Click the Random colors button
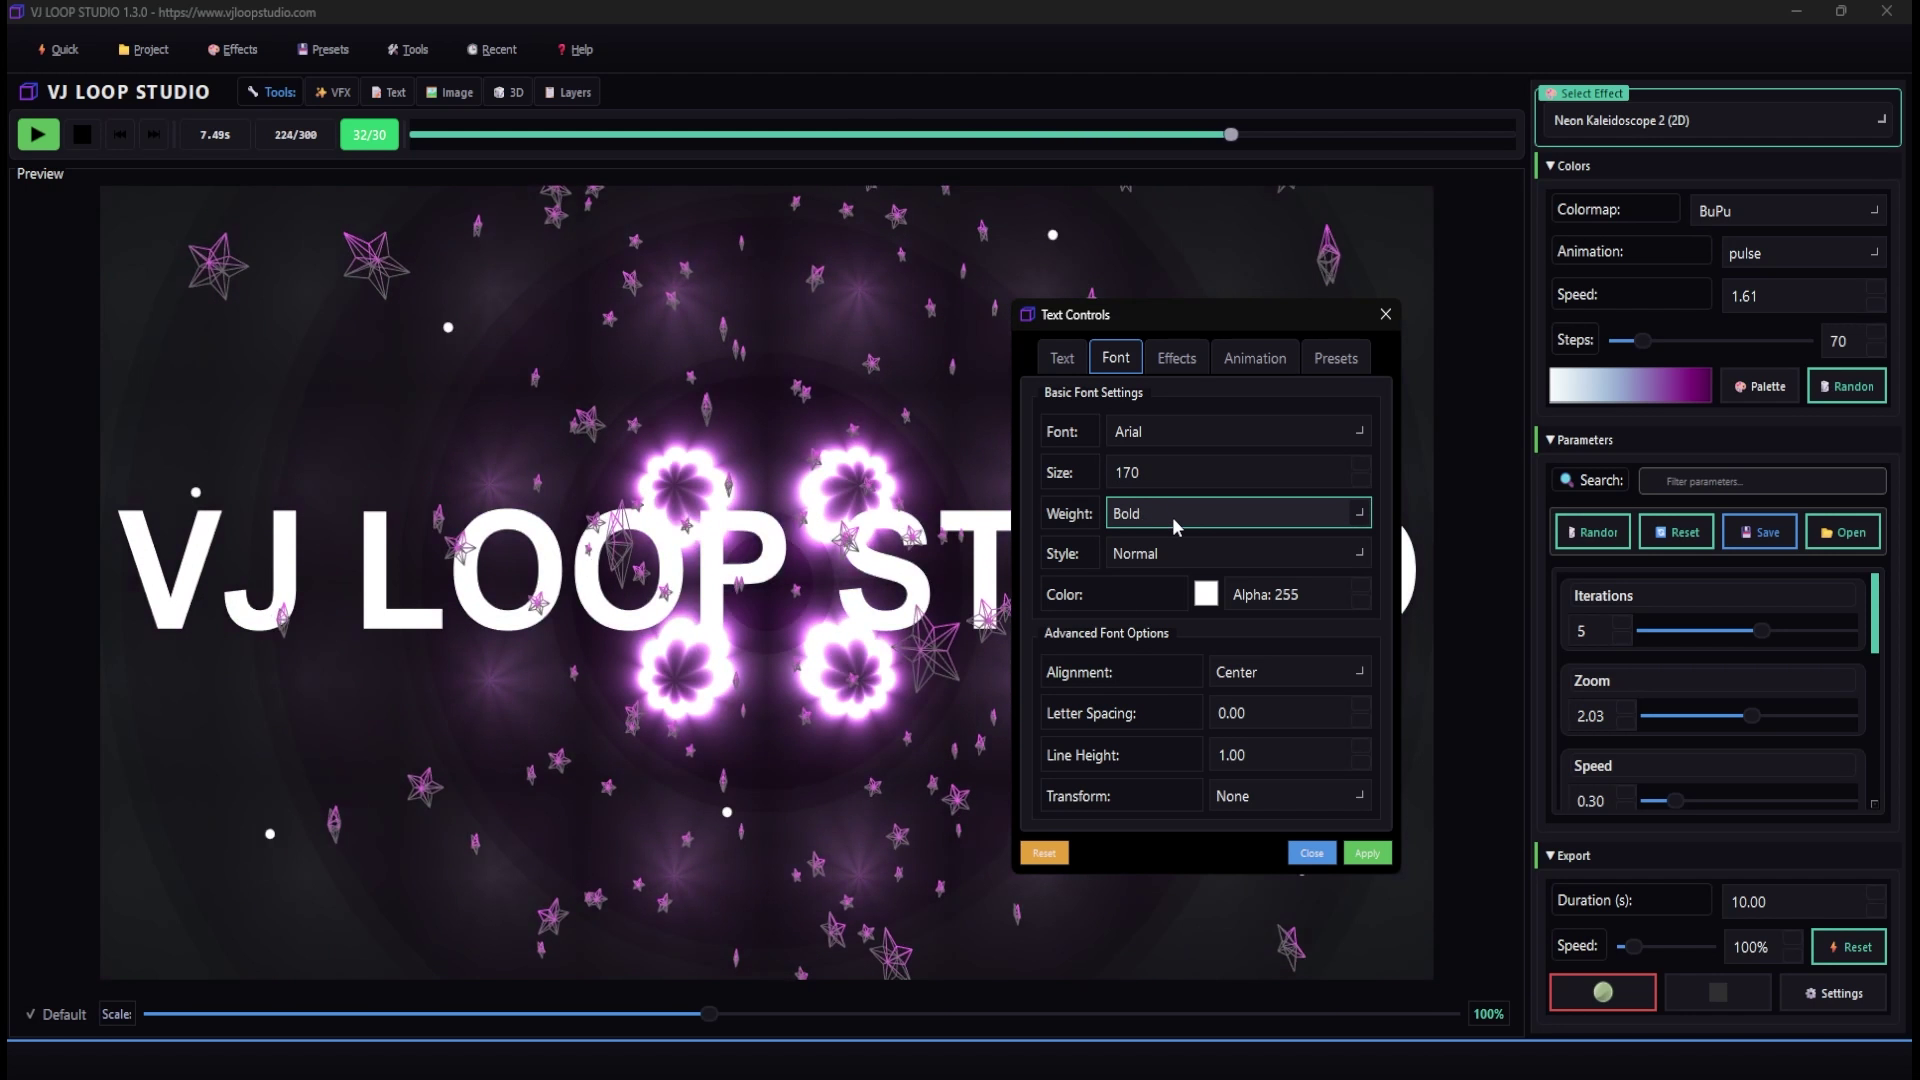Image resolution: width=1920 pixels, height=1080 pixels. [x=1846, y=386]
